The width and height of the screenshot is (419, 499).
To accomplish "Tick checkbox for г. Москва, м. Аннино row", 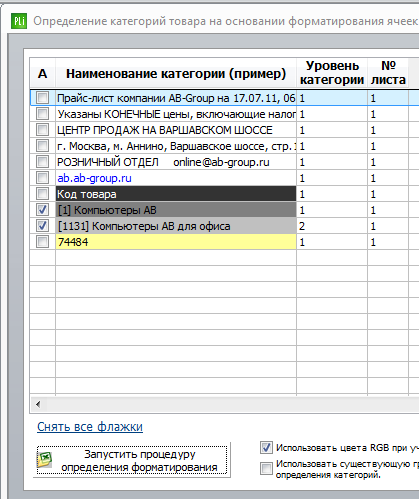I will pyautogui.click(x=42, y=146).
